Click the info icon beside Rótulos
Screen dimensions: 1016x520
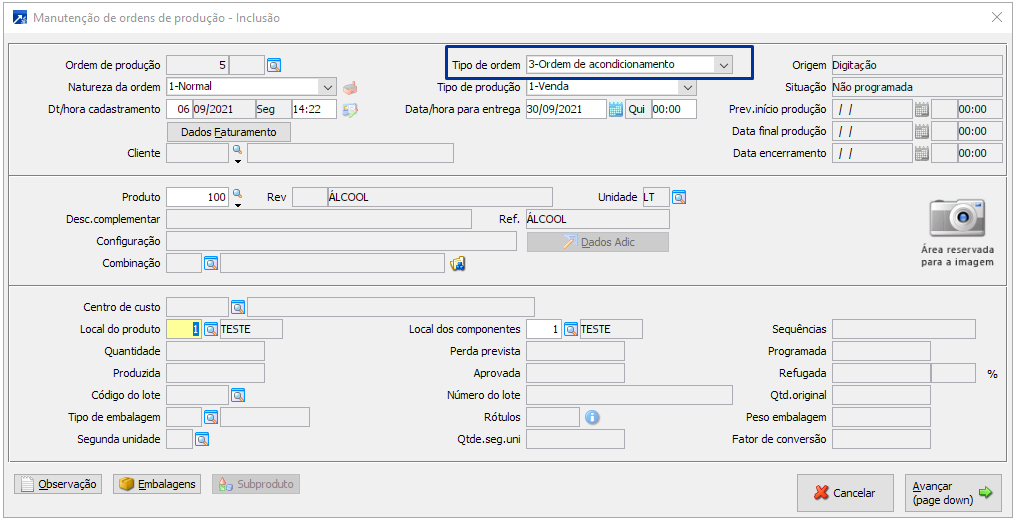(593, 417)
